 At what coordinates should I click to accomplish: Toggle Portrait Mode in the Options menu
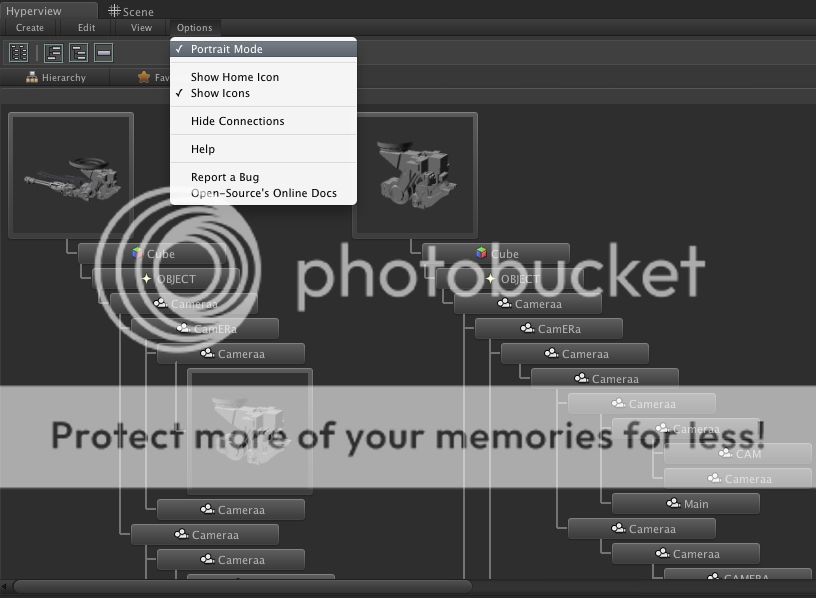(x=263, y=49)
